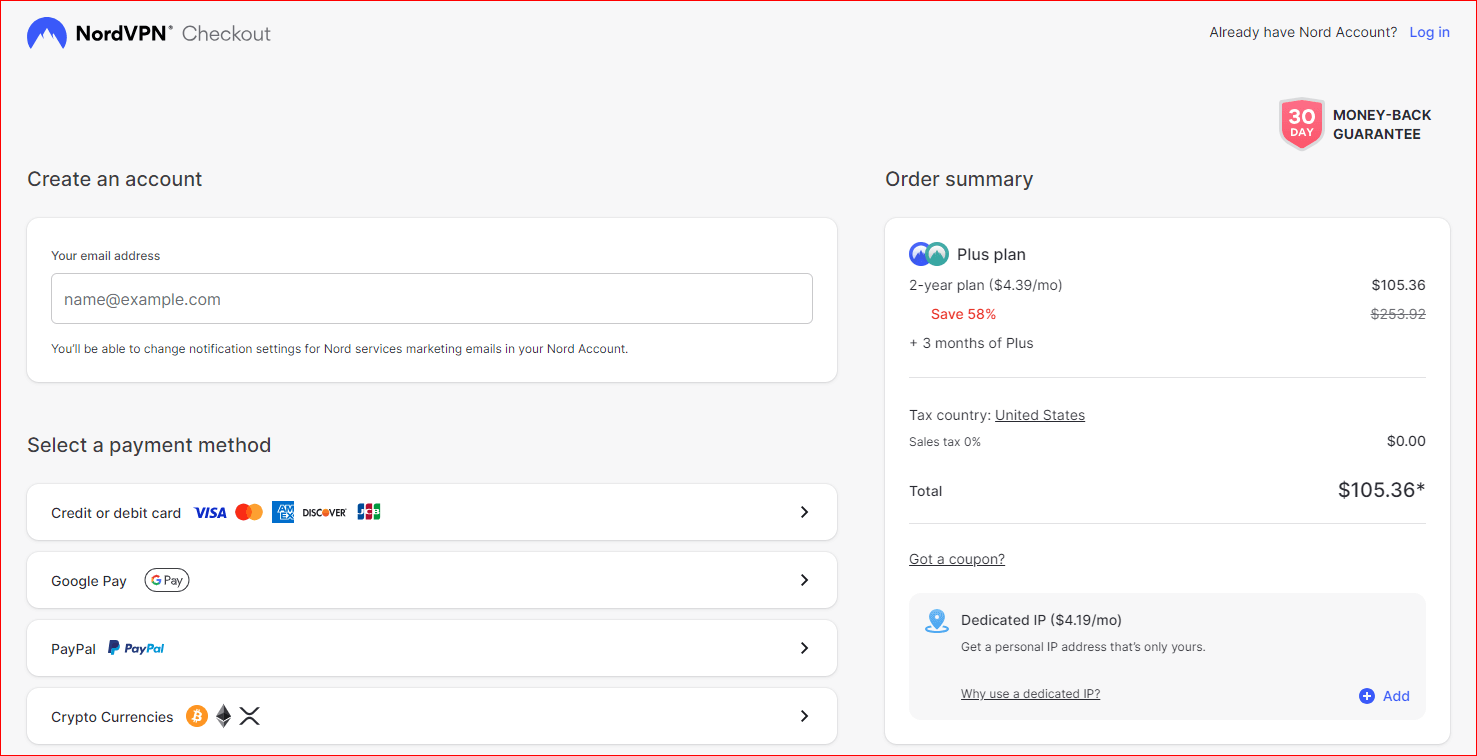Click the Sales tax 0% text
1477x756 pixels.
coord(945,441)
